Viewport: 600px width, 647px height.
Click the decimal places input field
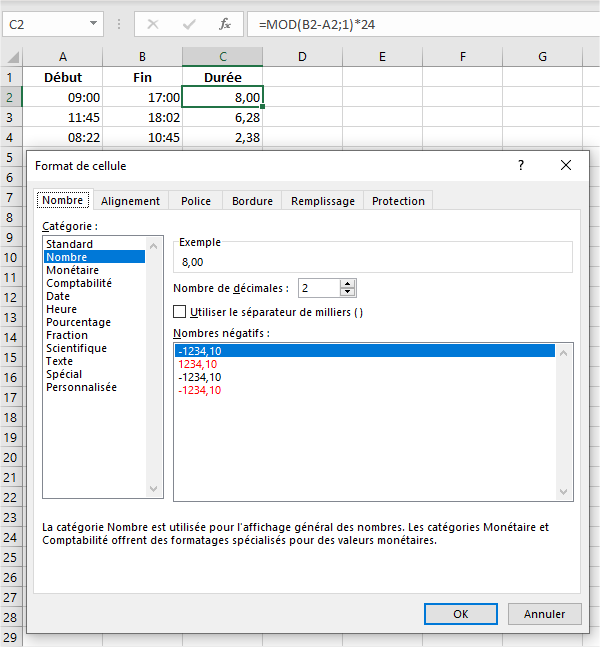pyautogui.click(x=319, y=288)
